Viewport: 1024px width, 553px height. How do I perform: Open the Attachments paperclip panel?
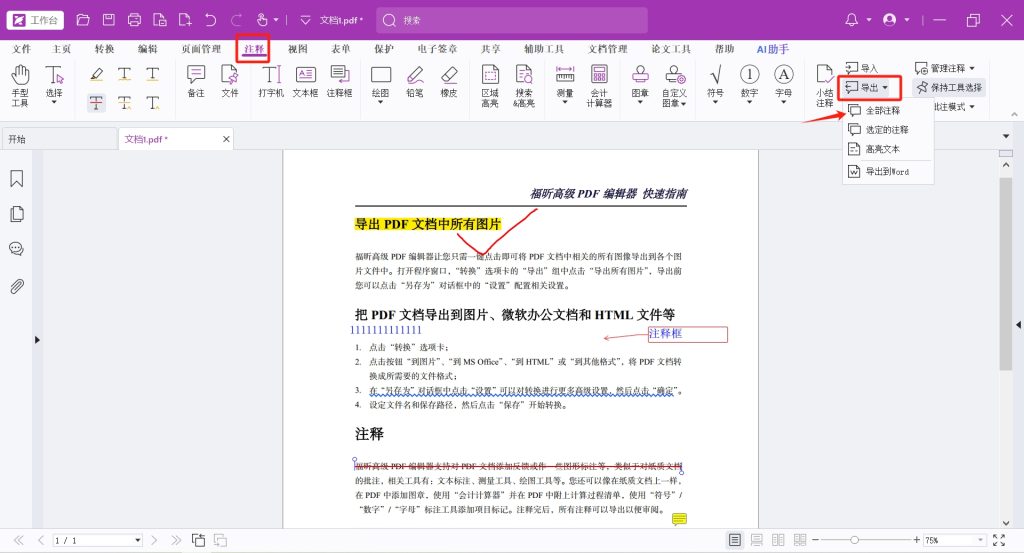coord(17,286)
